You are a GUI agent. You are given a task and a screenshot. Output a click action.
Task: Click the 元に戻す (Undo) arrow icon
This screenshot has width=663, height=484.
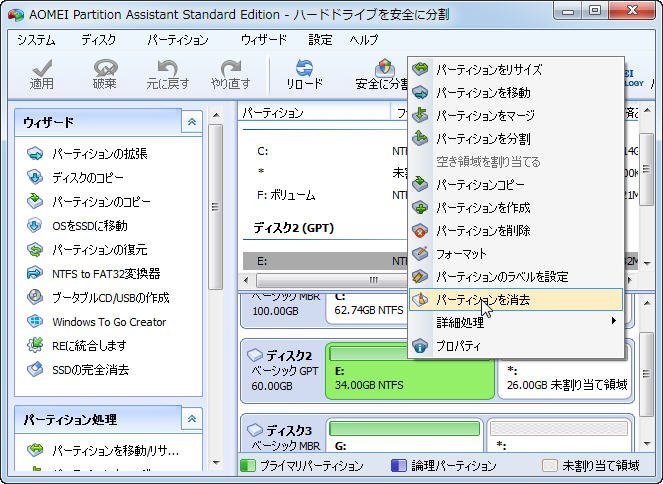tap(167, 68)
